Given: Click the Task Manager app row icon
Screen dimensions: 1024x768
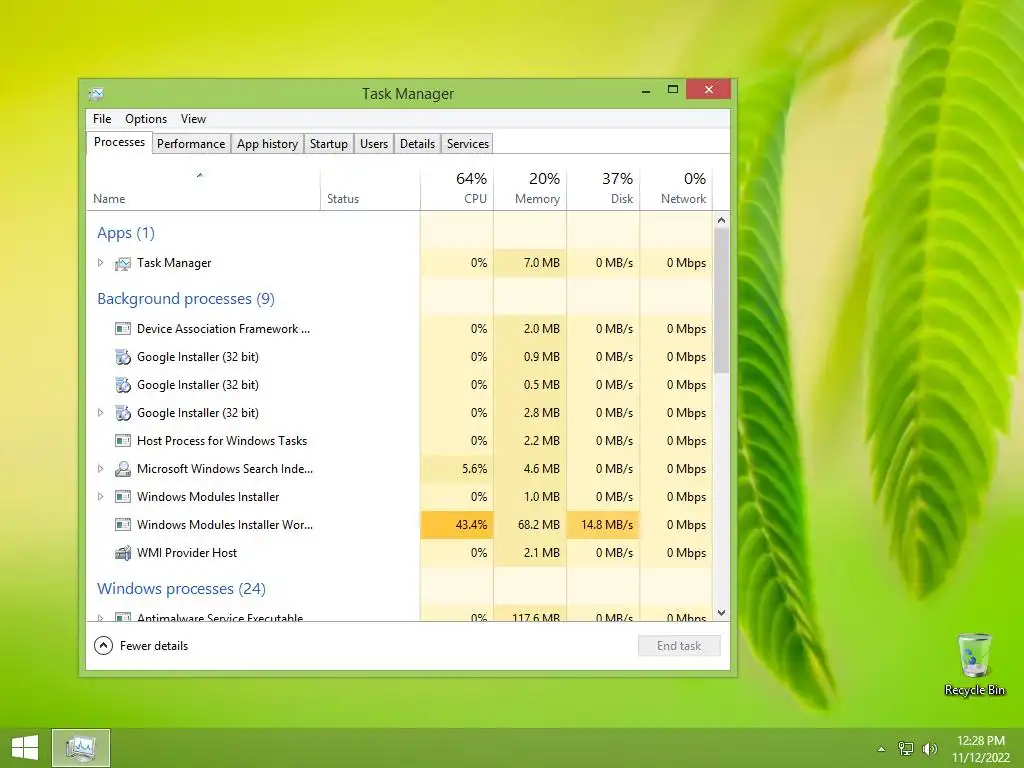Looking at the screenshot, I should (x=123, y=263).
